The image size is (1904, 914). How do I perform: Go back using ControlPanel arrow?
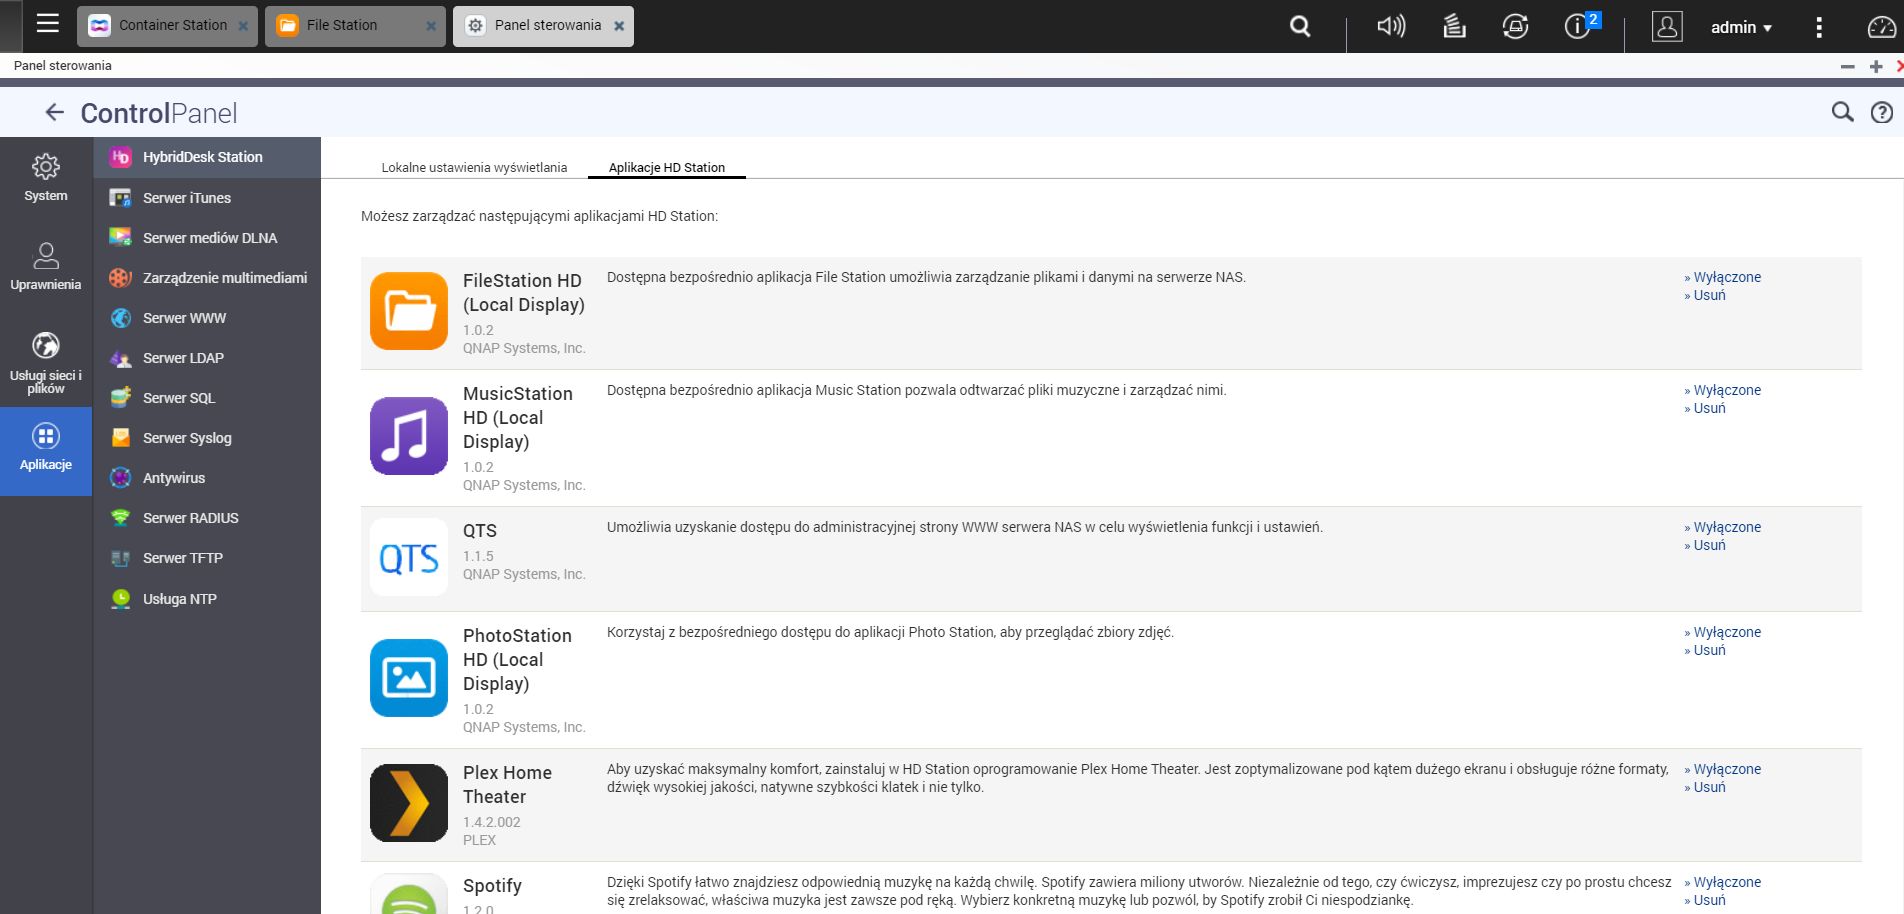pyautogui.click(x=55, y=112)
